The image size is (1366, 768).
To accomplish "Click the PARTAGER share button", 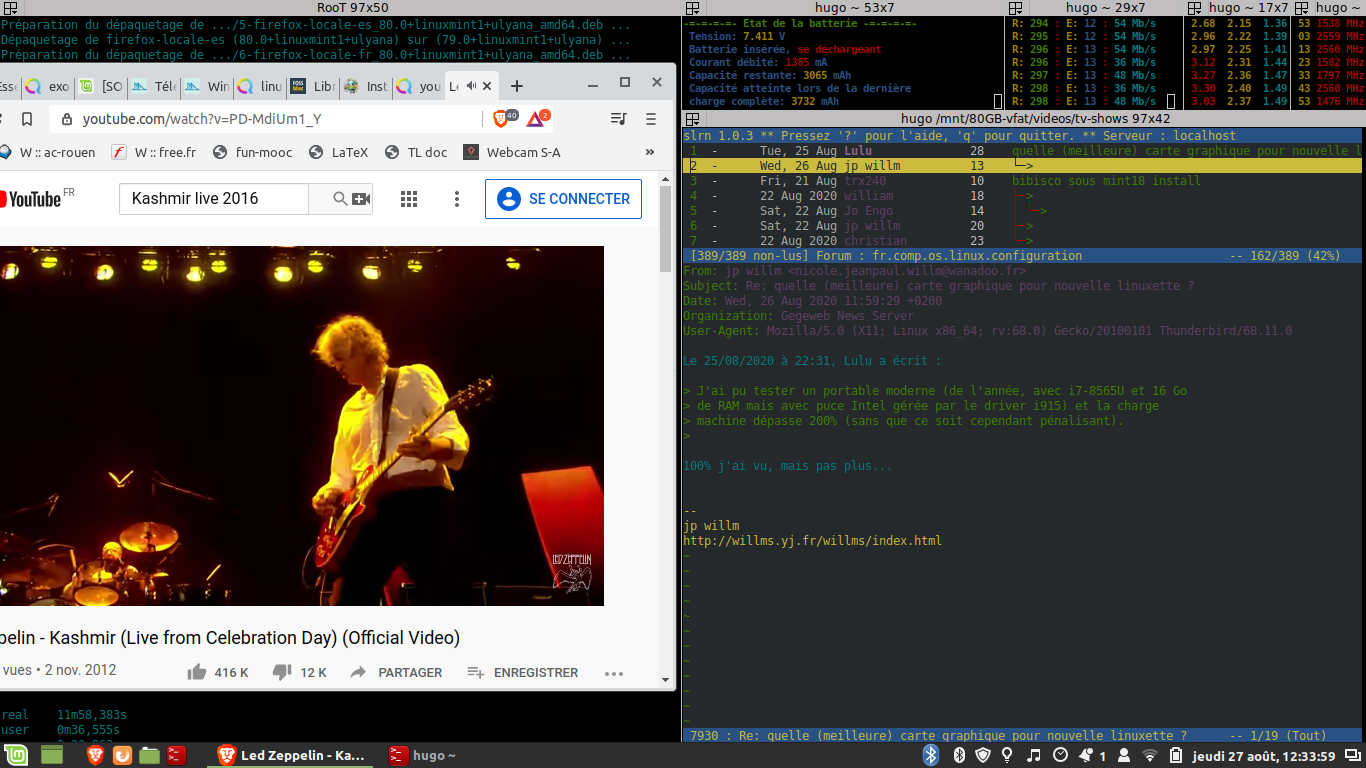I will click(396, 673).
